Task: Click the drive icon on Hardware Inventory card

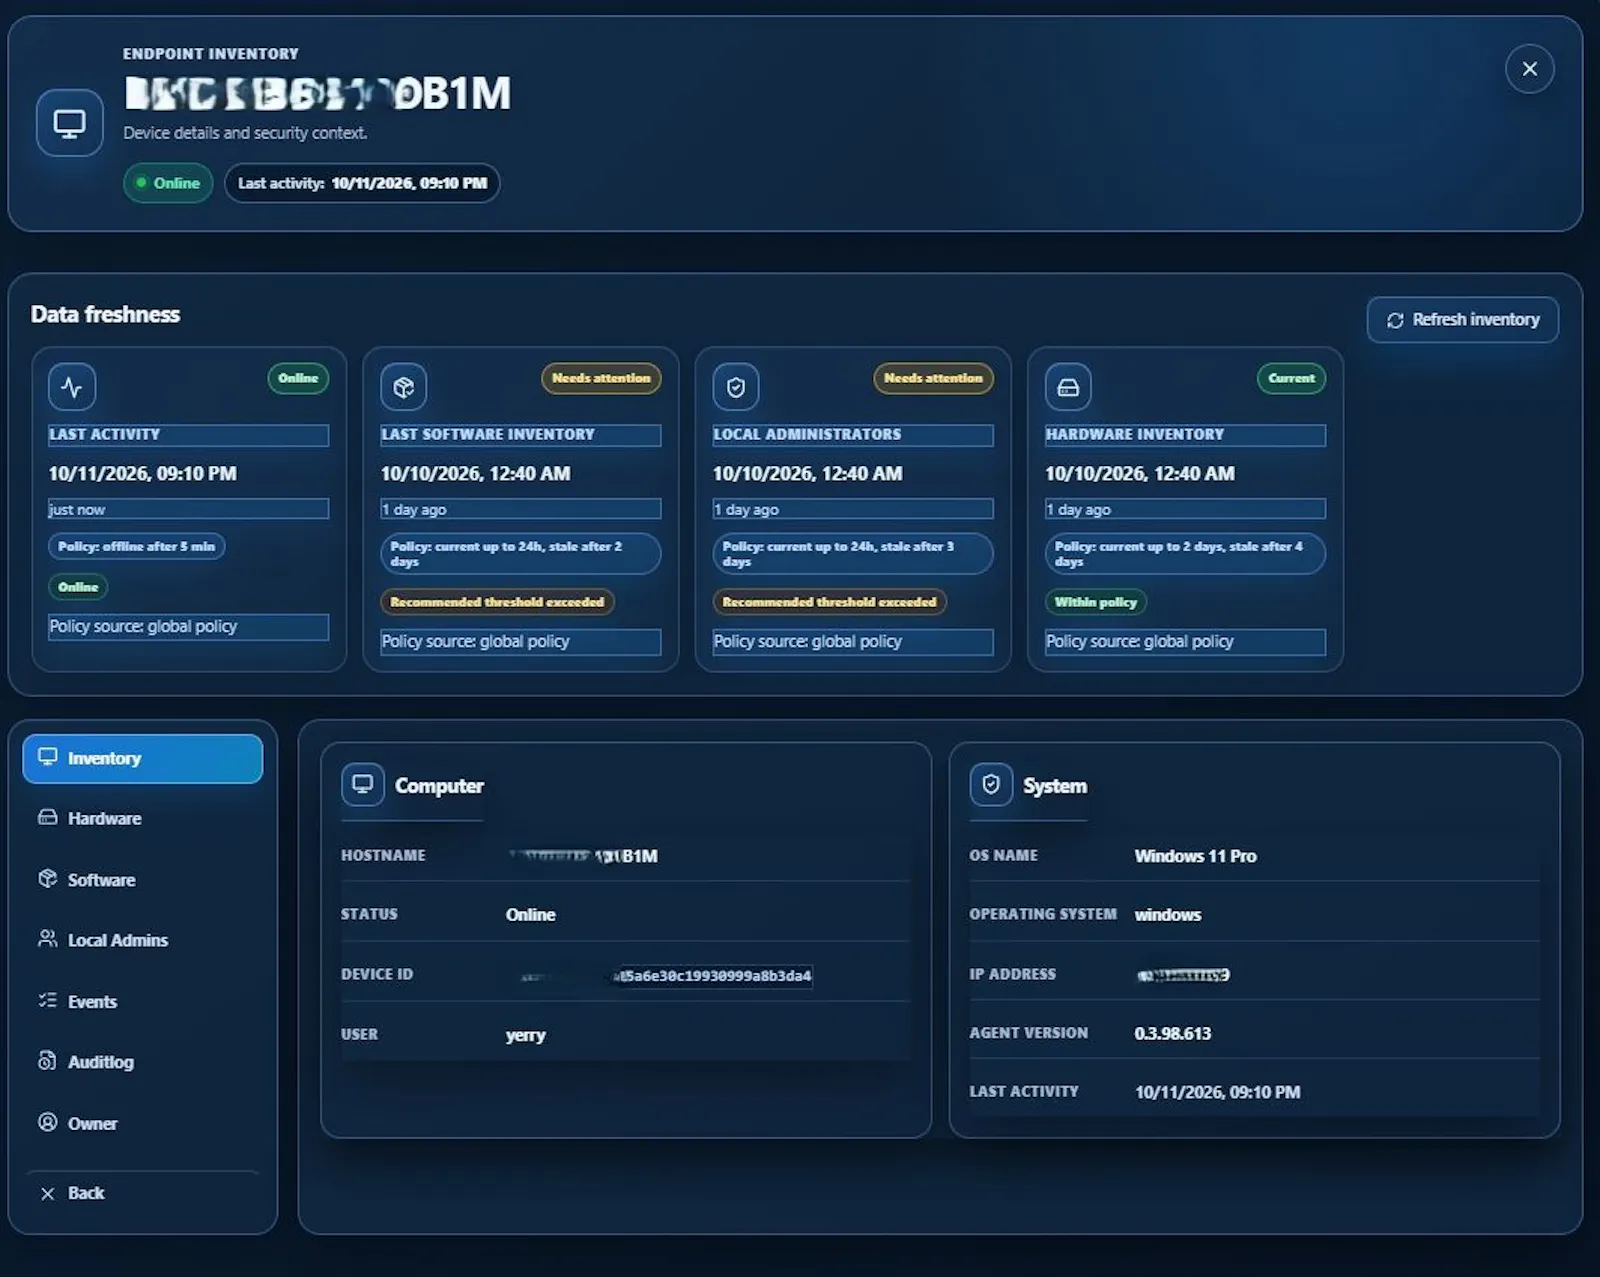Action: pos(1068,387)
